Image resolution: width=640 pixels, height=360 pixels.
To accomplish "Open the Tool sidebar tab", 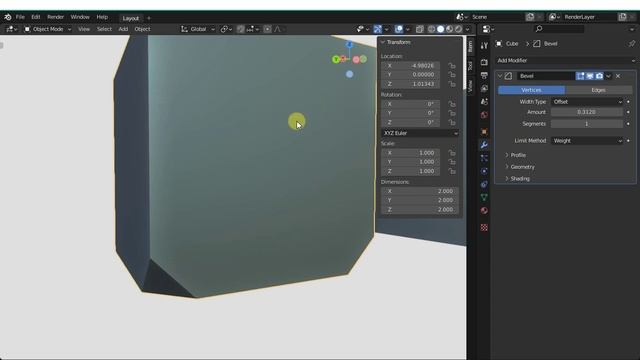I will (x=470, y=66).
